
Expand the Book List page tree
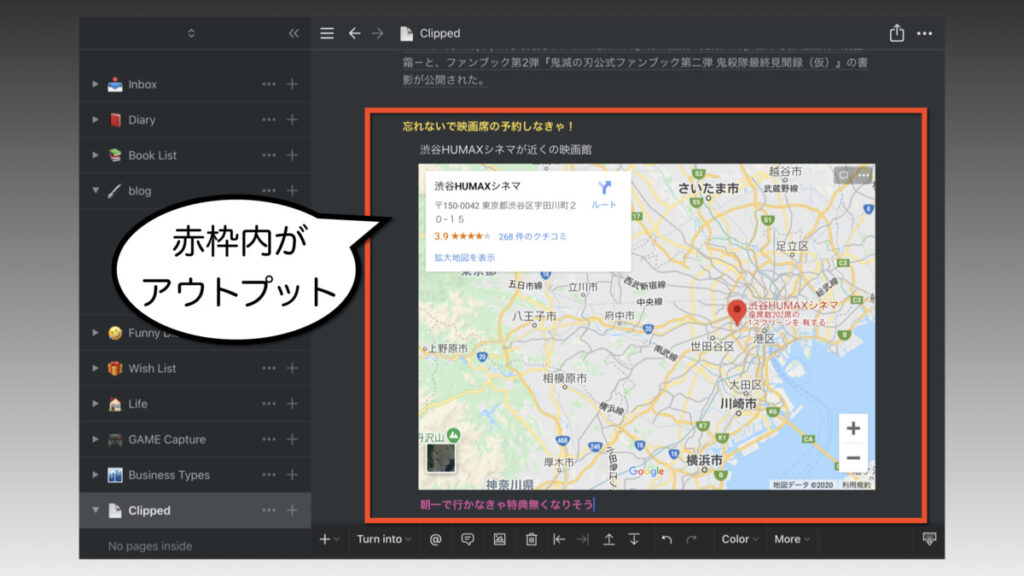[95, 155]
